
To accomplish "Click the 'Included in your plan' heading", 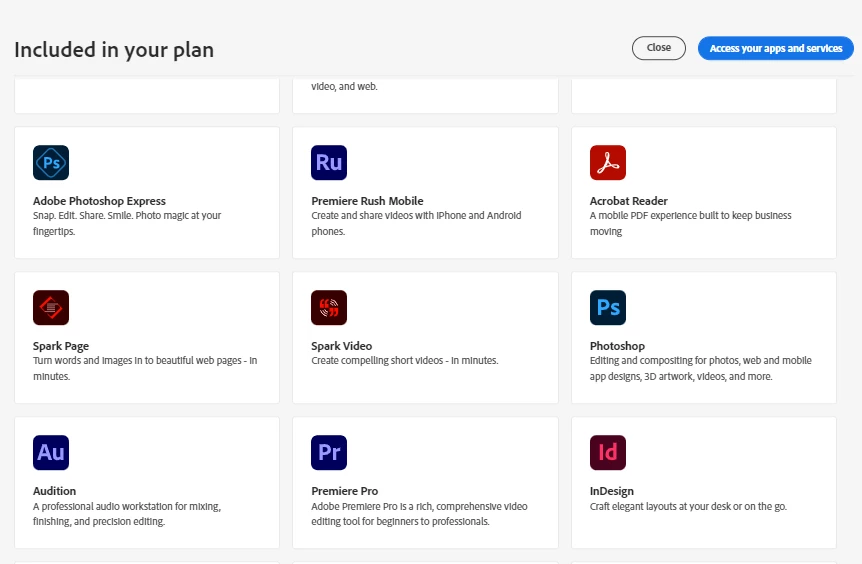I will click(x=114, y=50).
